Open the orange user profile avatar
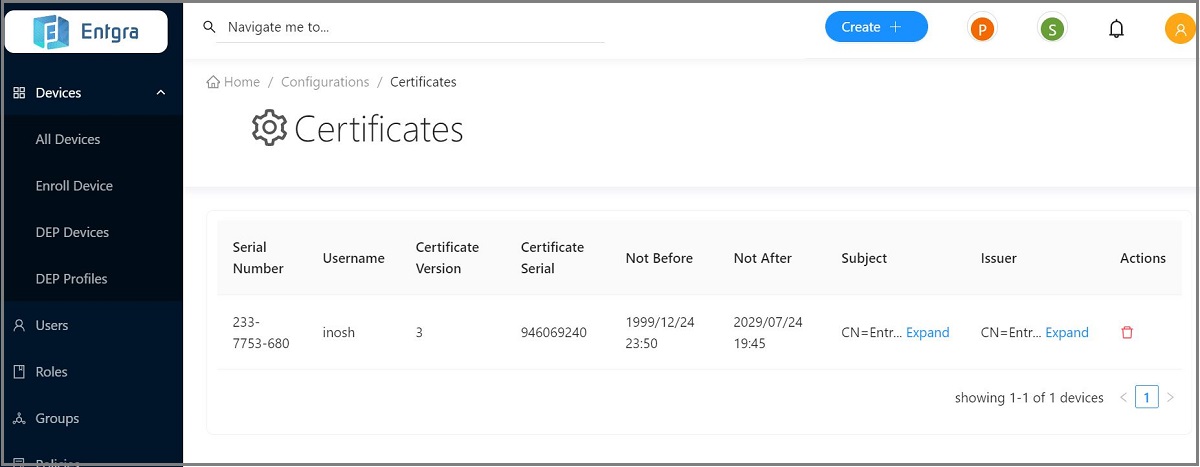 [x=1180, y=29]
